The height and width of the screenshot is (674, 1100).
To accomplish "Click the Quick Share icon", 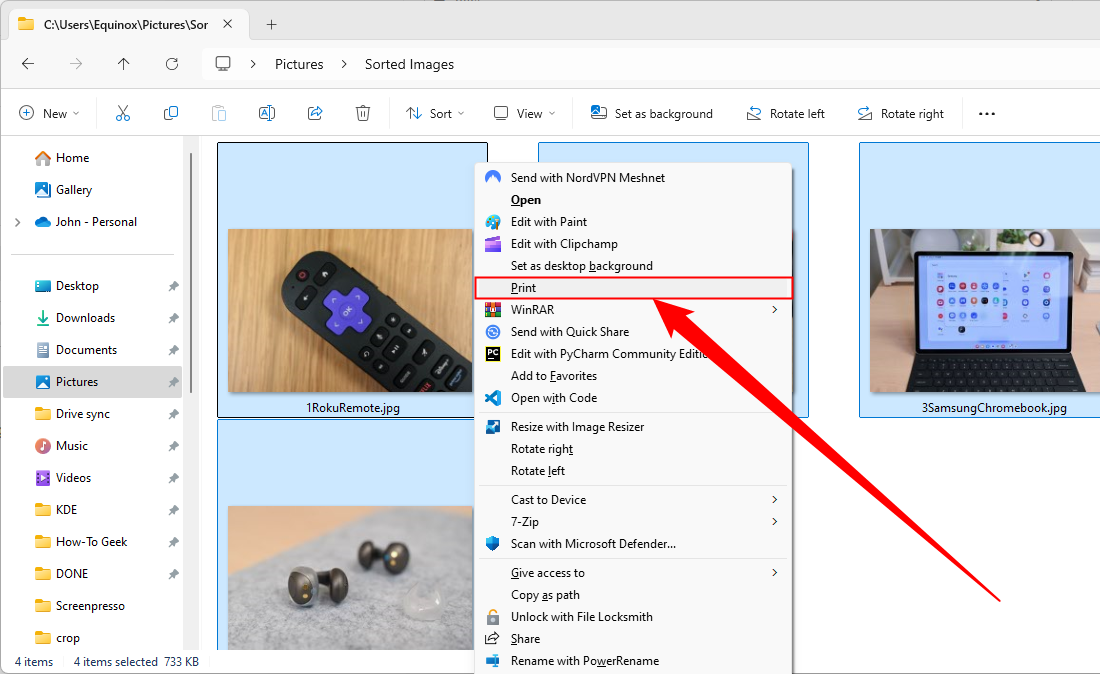I will pos(493,332).
